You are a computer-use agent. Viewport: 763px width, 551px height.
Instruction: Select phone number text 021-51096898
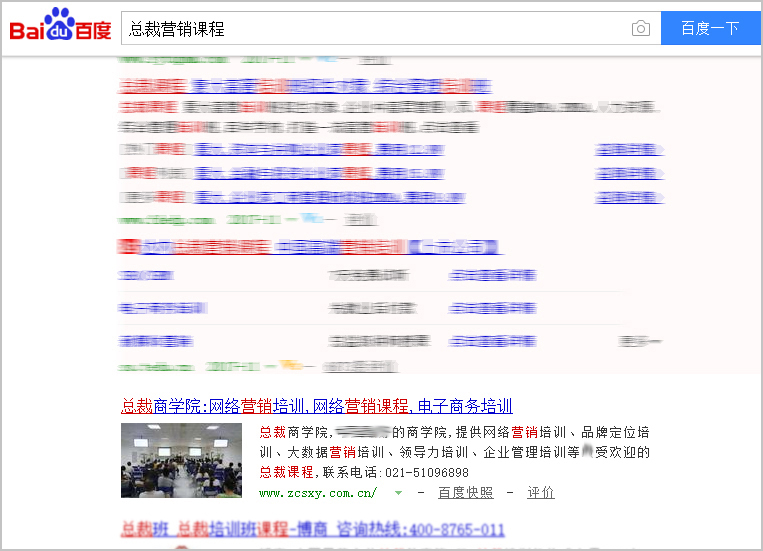427,473
